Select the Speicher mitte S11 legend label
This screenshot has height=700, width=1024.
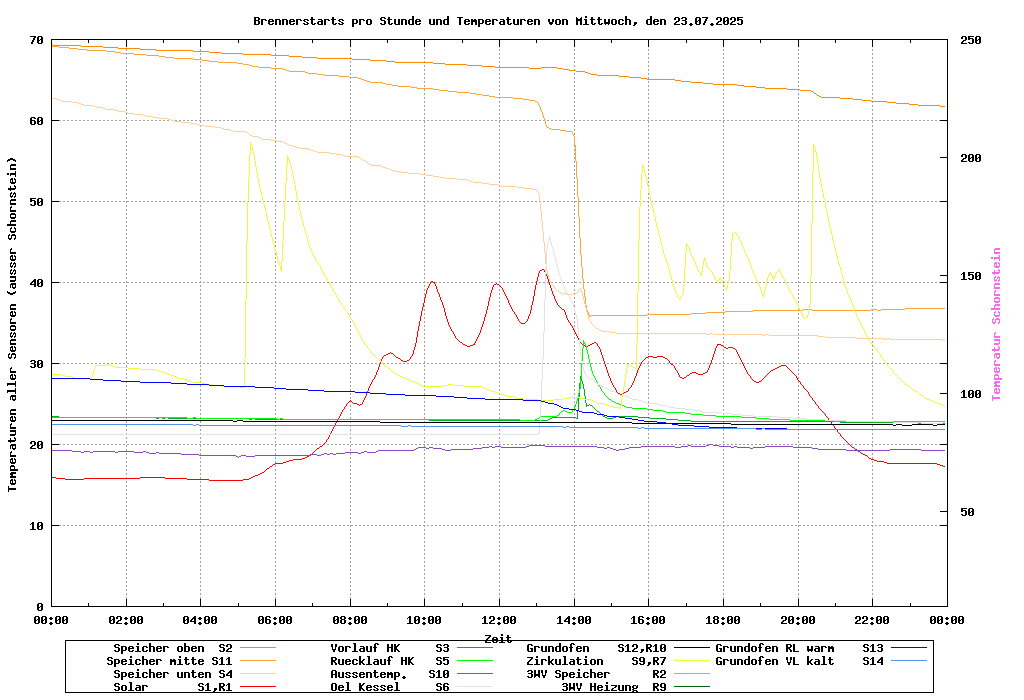pyautogui.click(x=169, y=661)
